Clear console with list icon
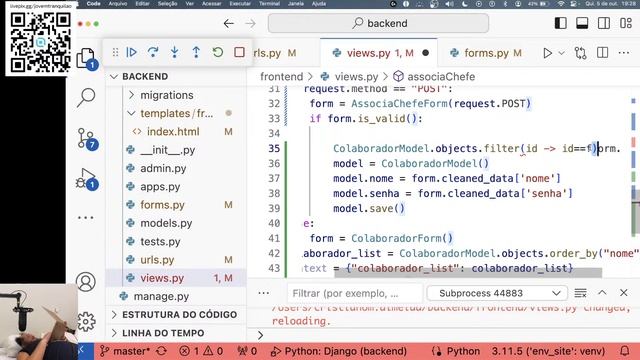Screen dimensions: 640x360 (x=580, y=293)
